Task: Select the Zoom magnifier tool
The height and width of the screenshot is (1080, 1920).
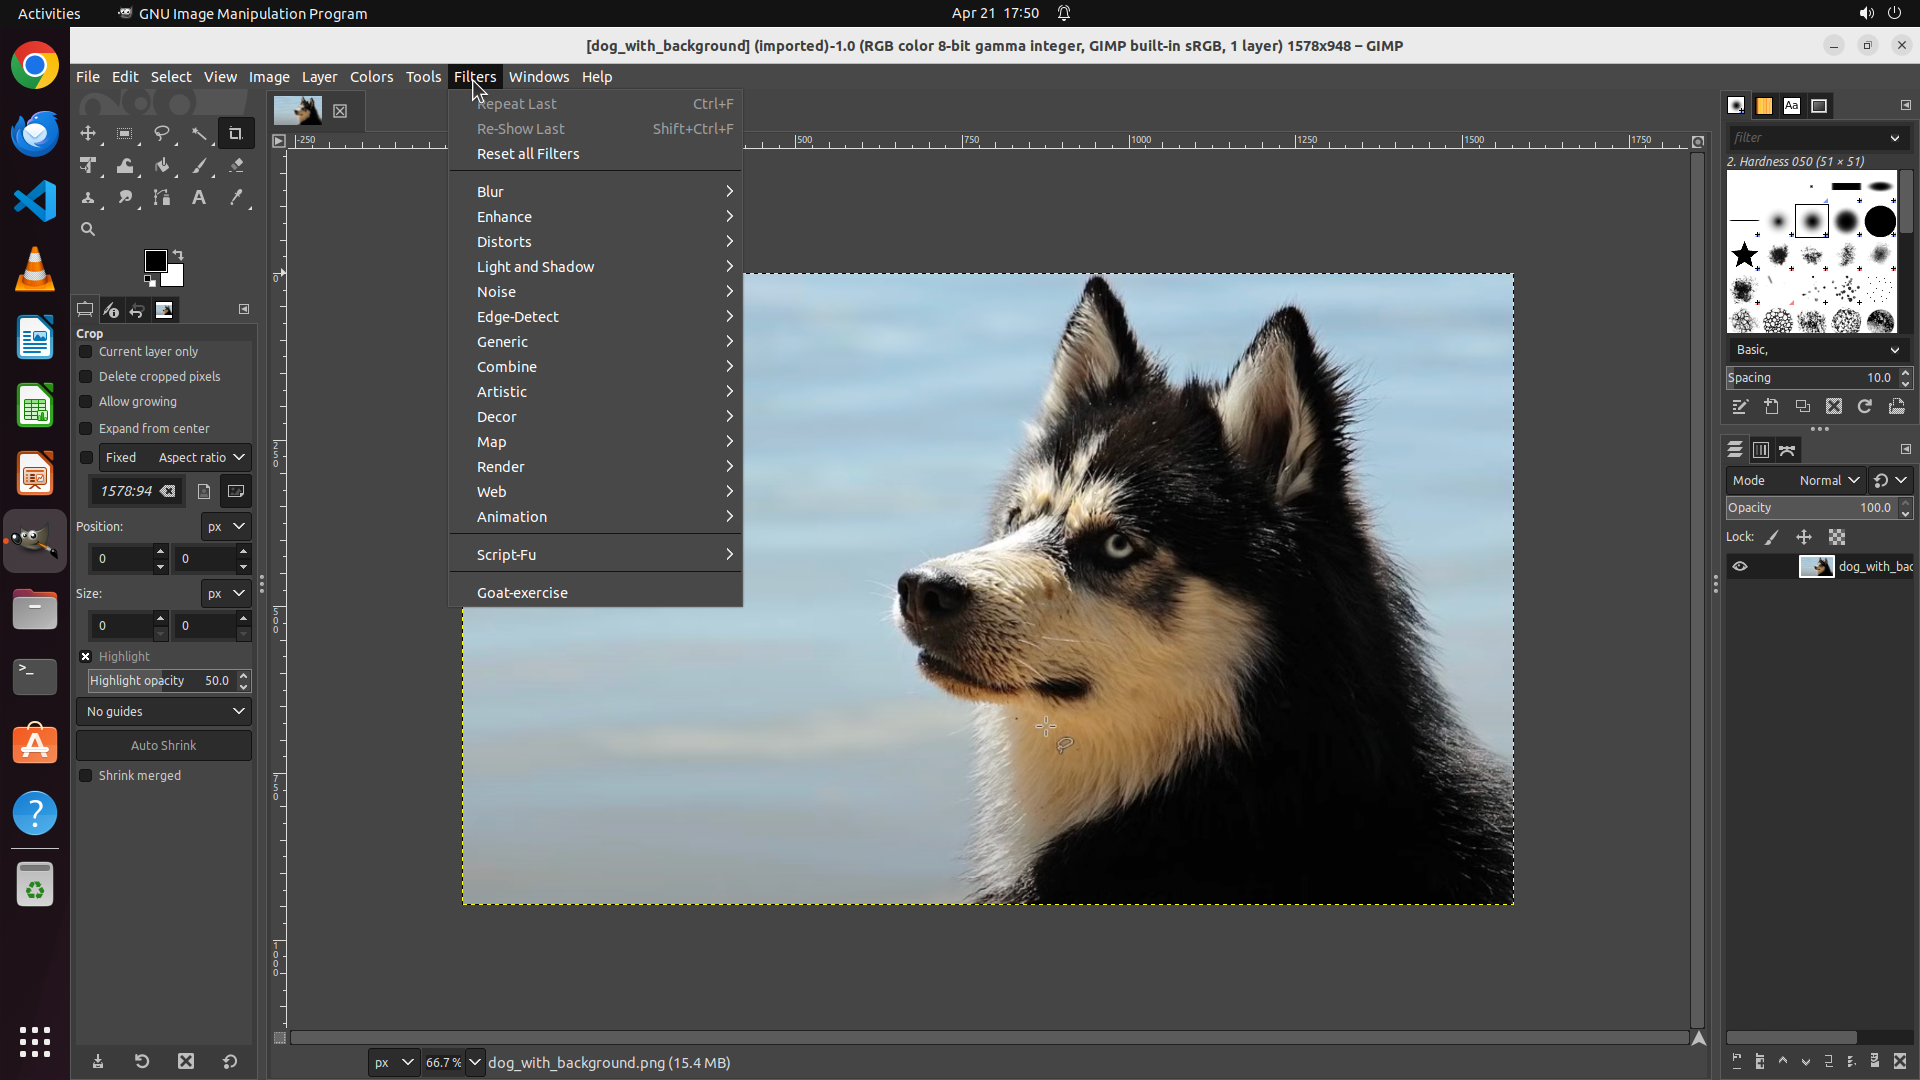Action: (x=88, y=229)
